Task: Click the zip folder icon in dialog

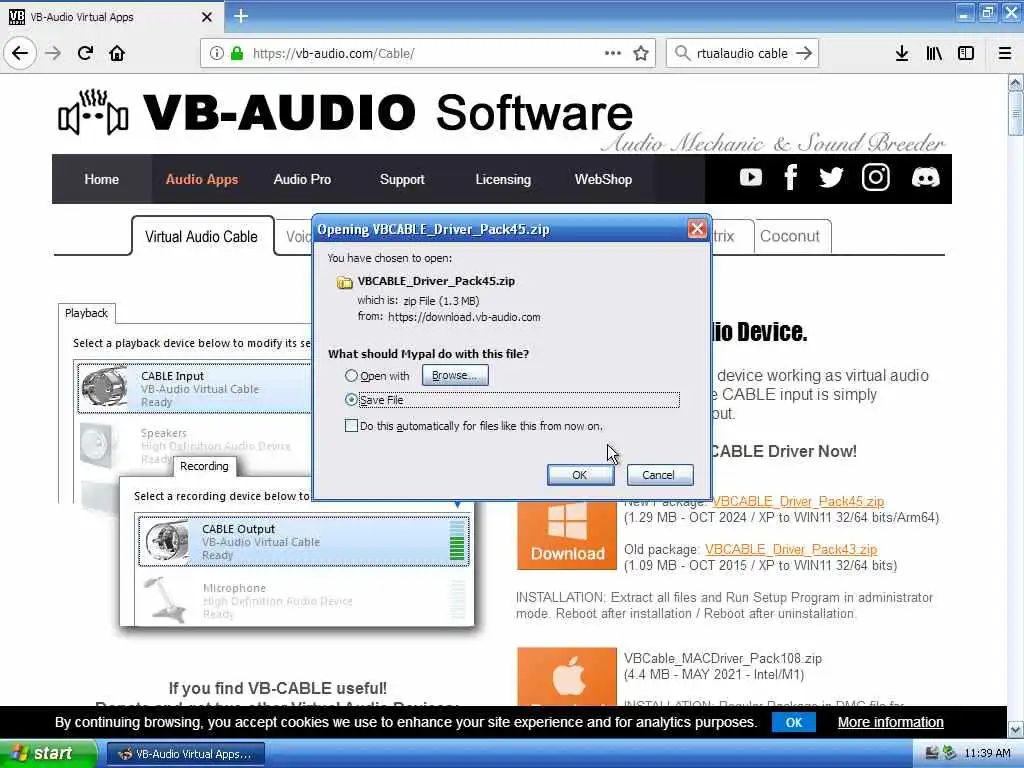Action: (x=344, y=282)
